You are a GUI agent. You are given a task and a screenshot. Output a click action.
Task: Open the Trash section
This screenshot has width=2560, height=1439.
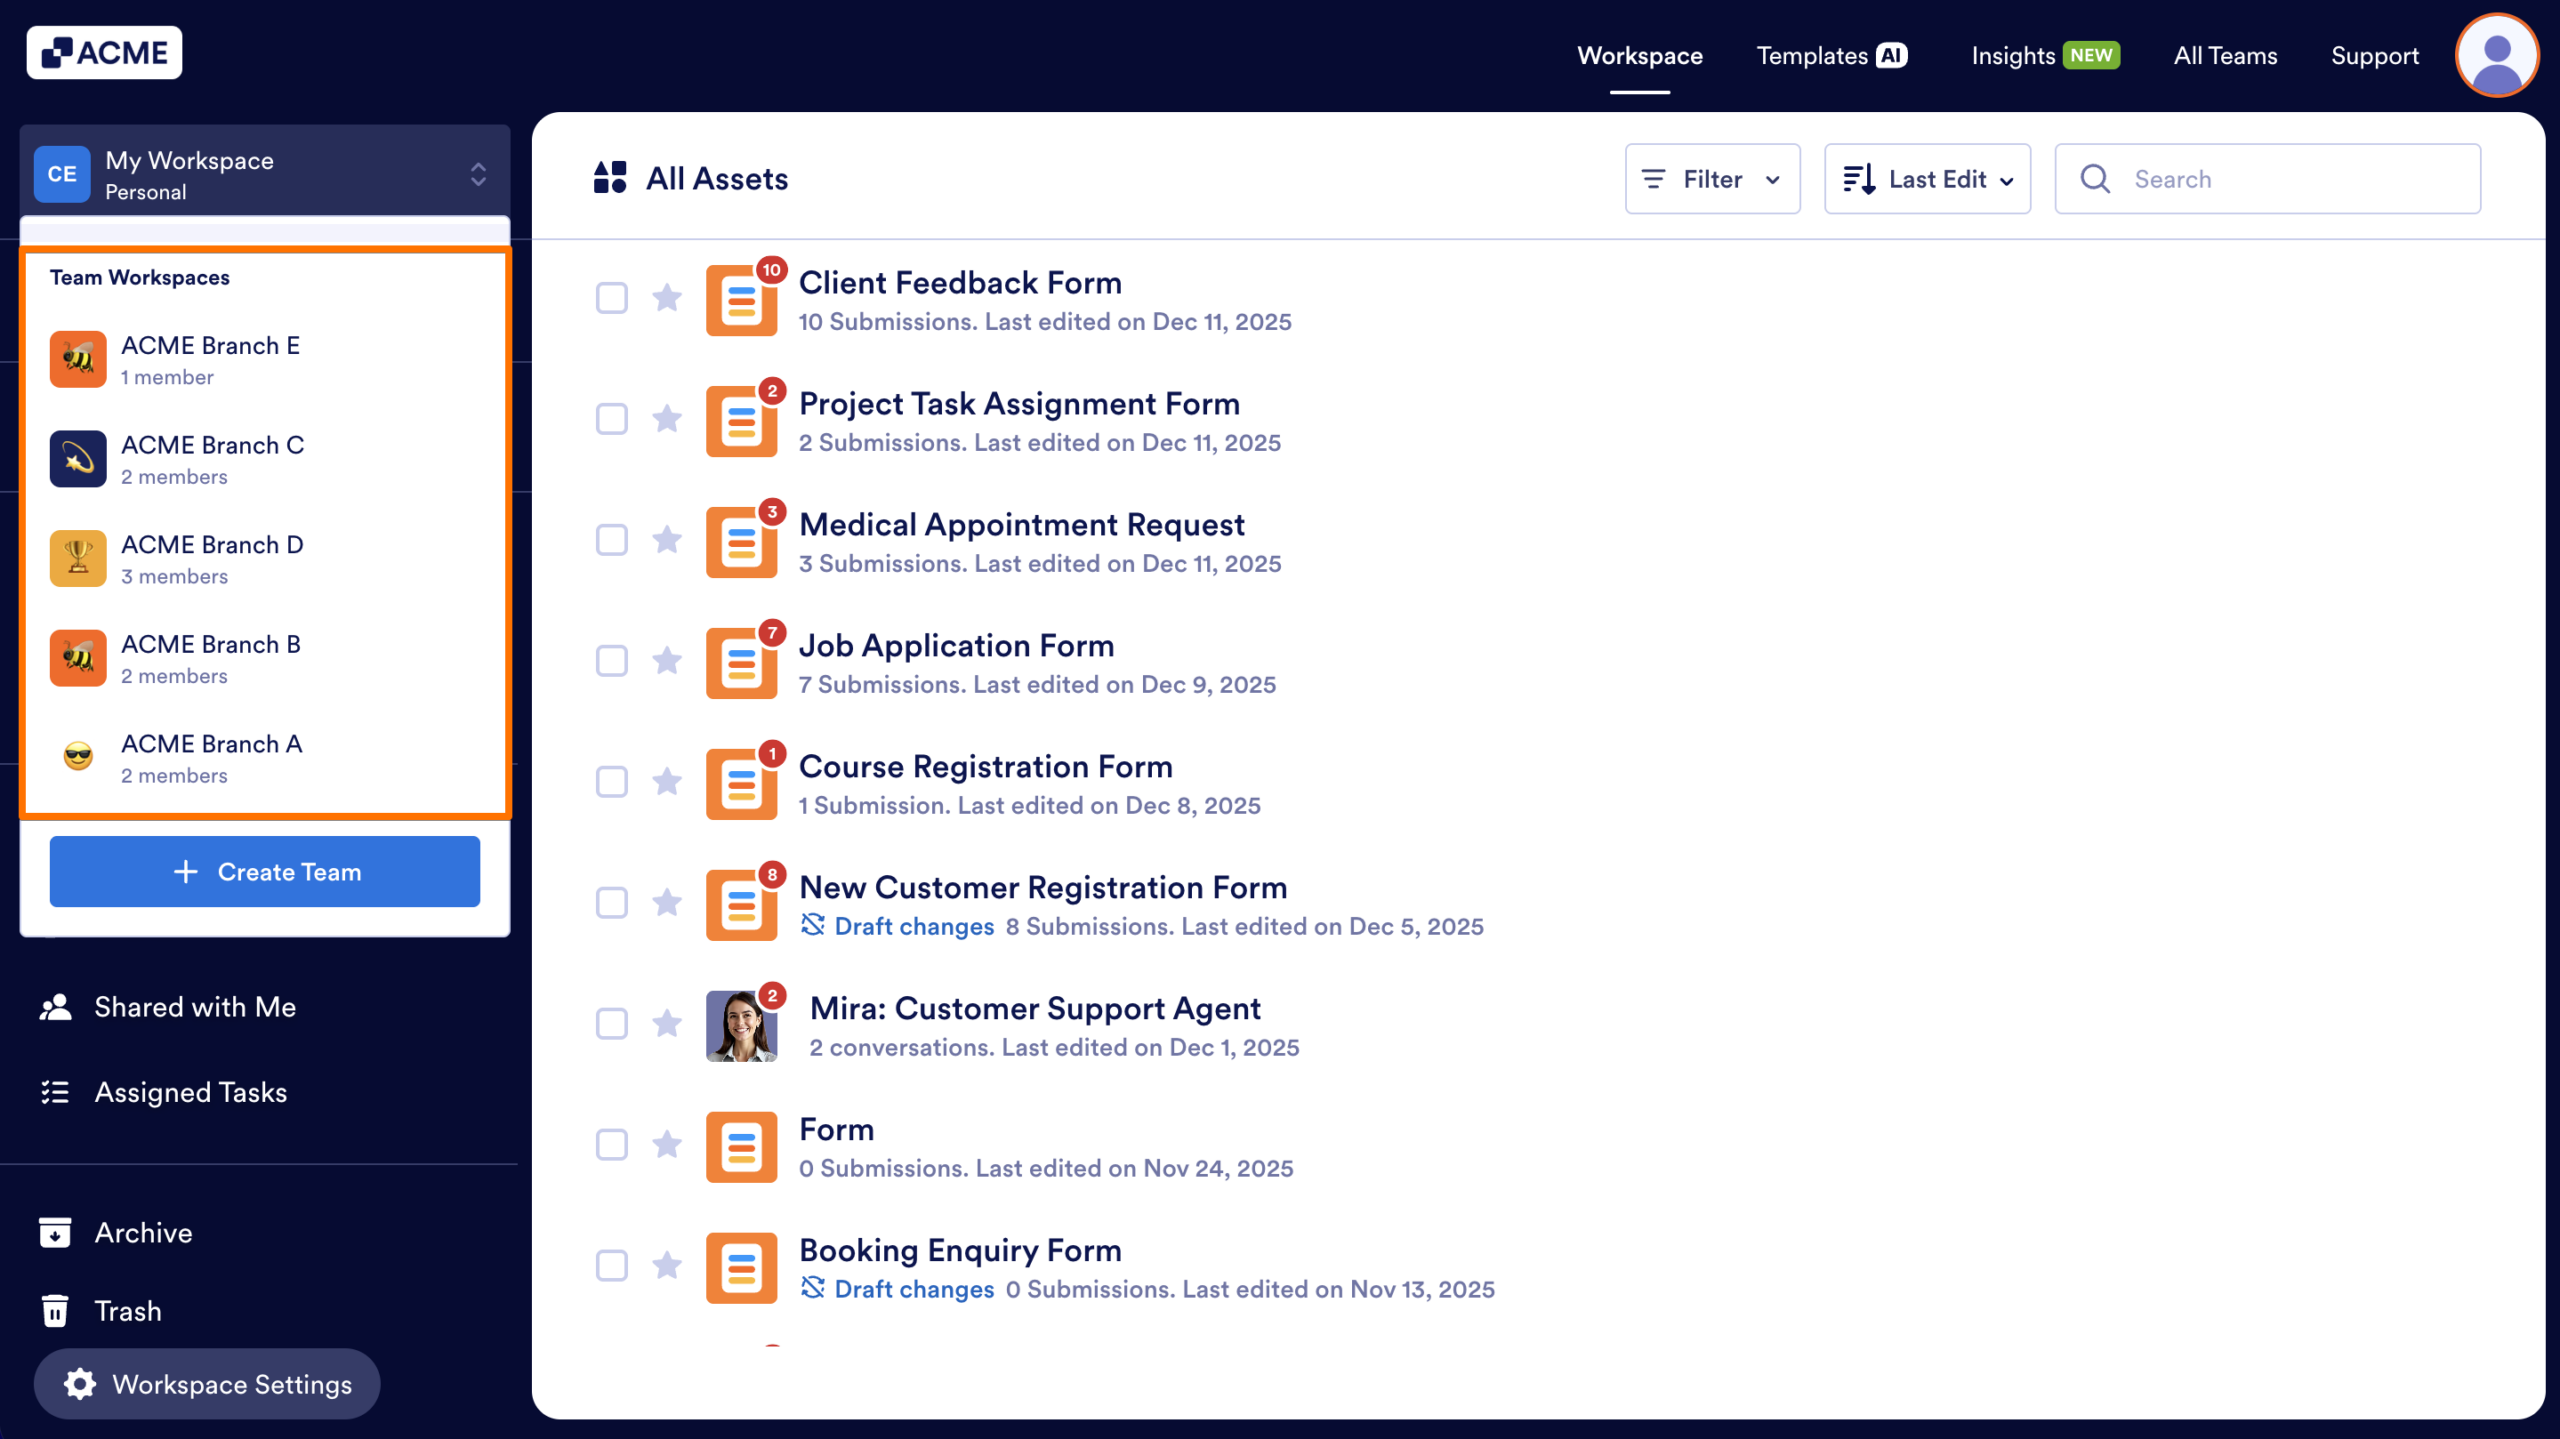127,1310
